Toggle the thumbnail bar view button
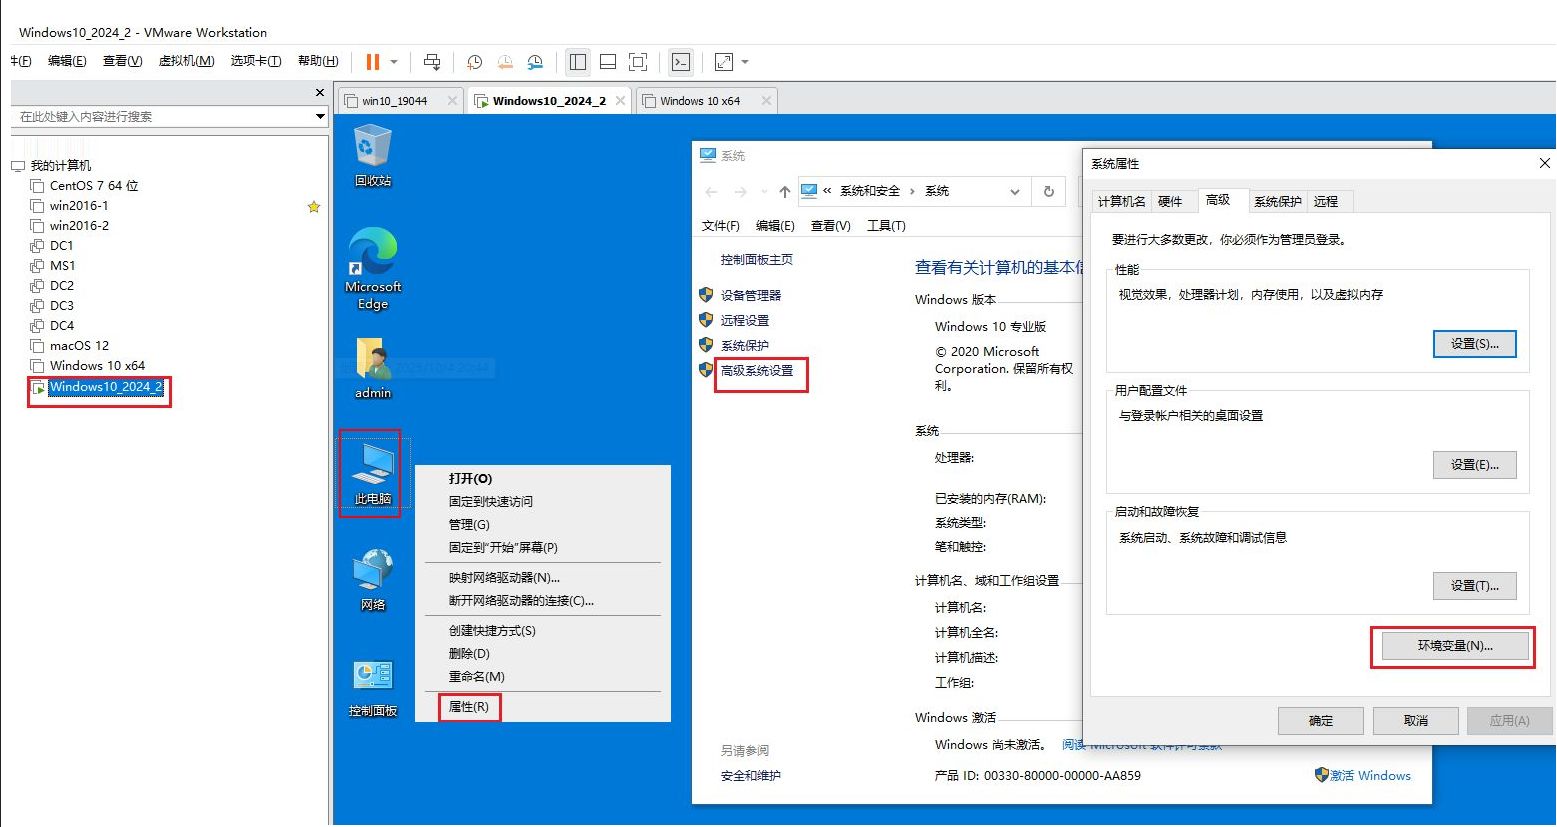This screenshot has width=1557, height=827. pyautogui.click(x=607, y=62)
